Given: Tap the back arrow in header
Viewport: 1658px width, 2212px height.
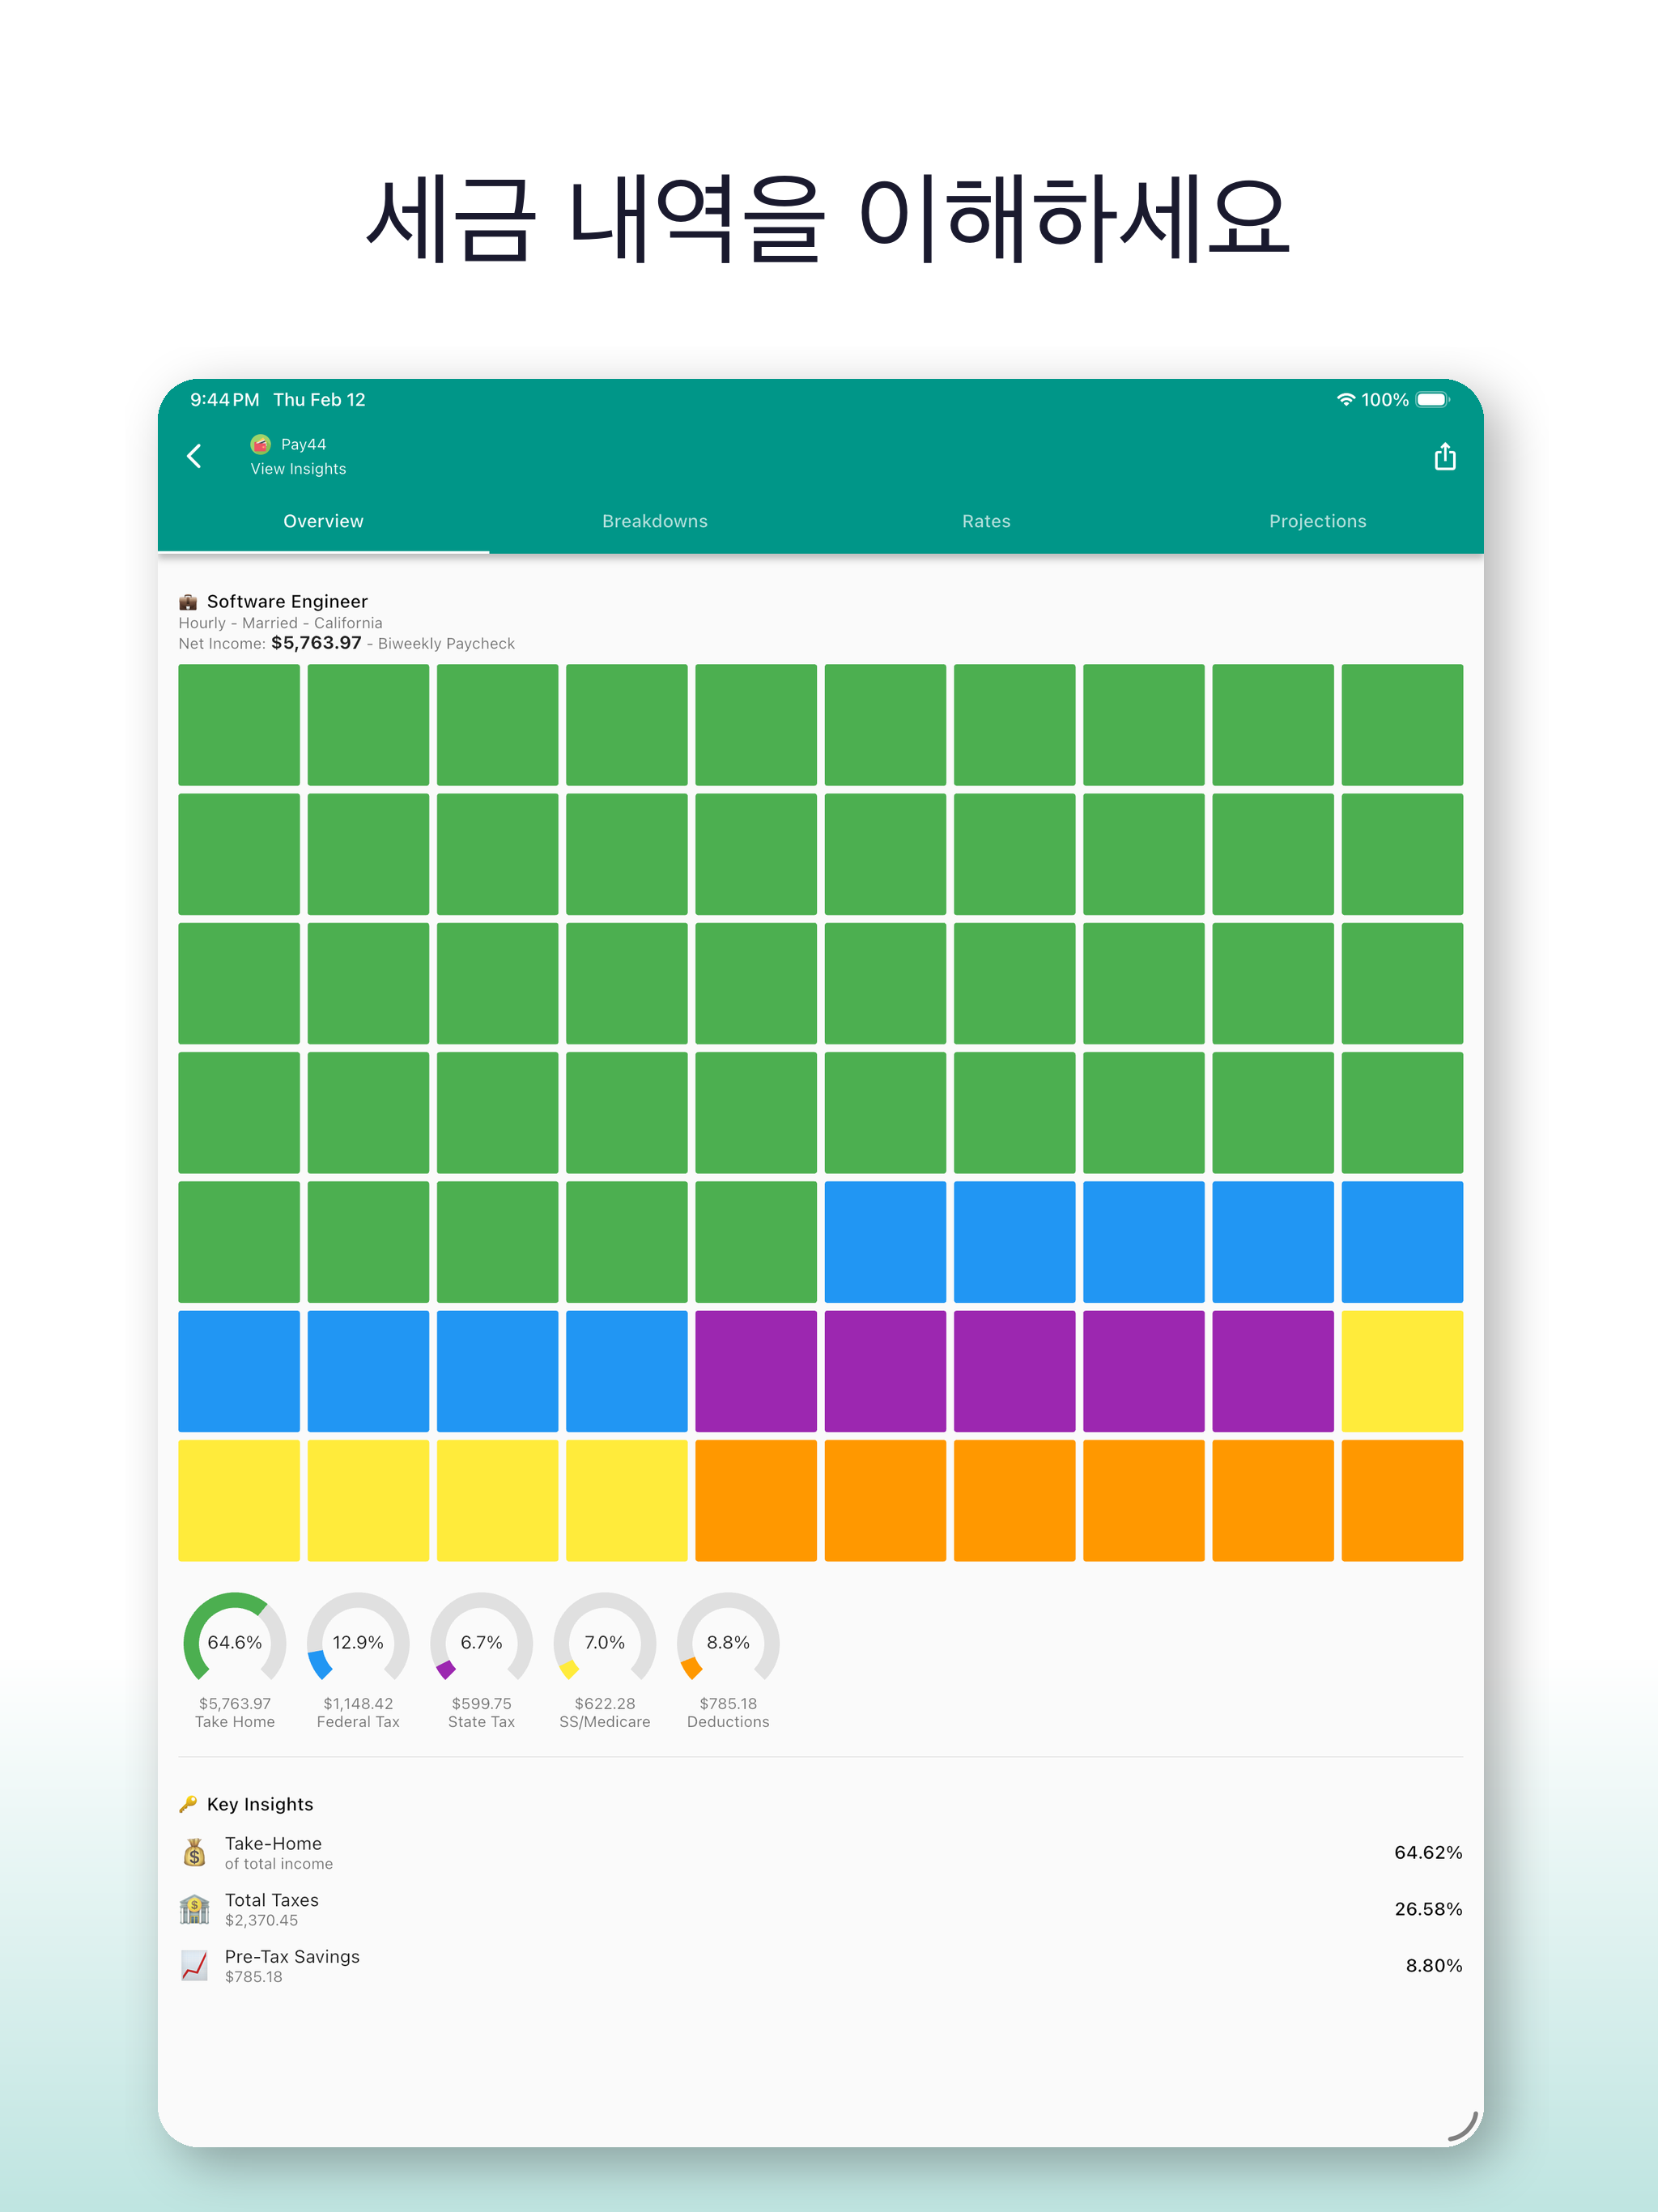Looking at the screenshot, I should click(195, 456).
